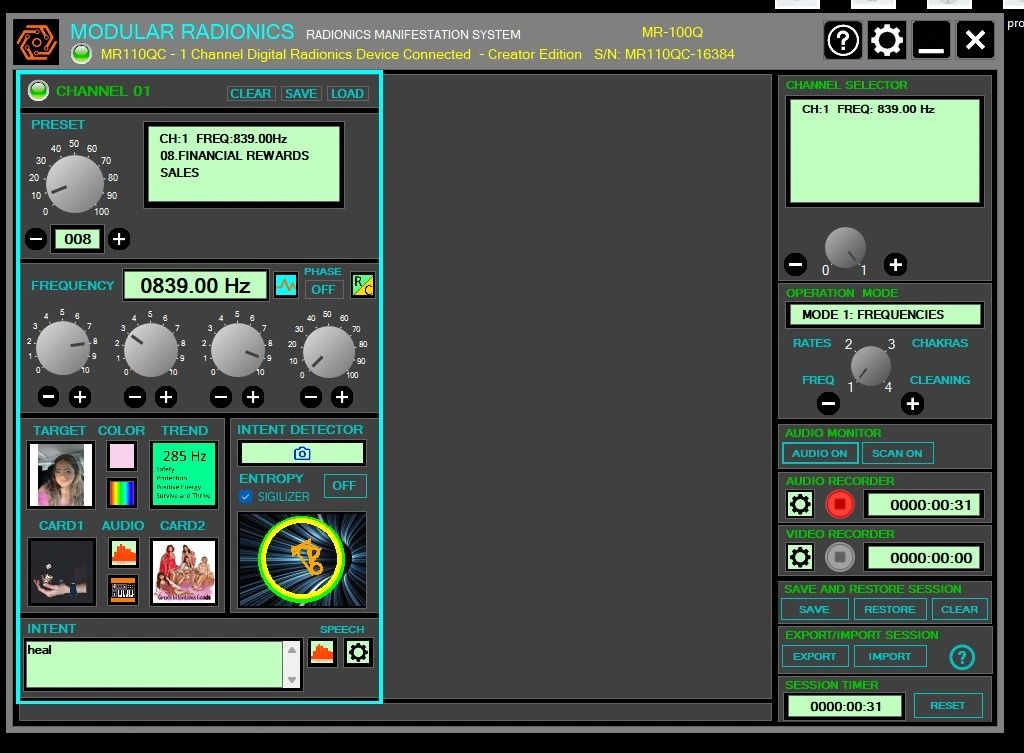Open Video Recorder settings gear
The image size is (1024, 753).
[x=799, y=557]
